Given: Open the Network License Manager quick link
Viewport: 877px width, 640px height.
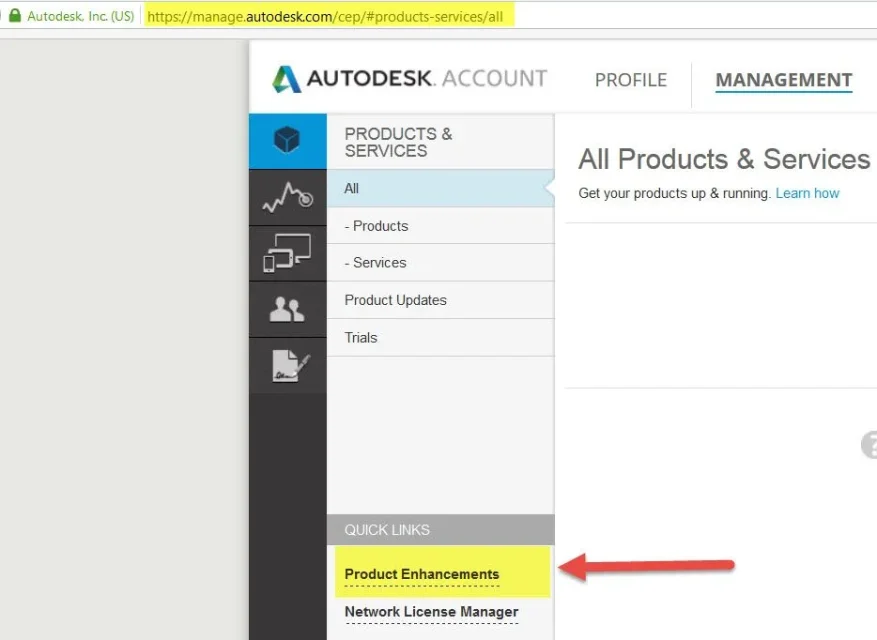Looking at the screenshot, I should (431, 611).
